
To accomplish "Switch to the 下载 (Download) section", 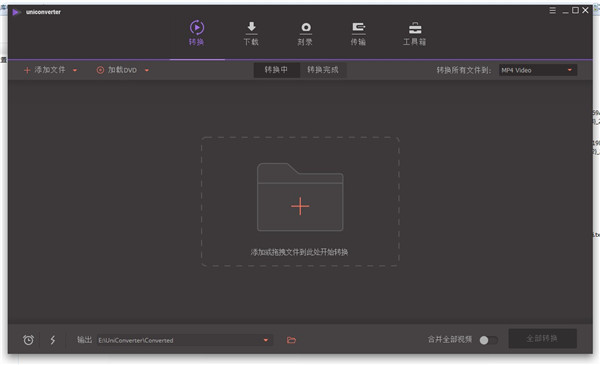I will click(x=251, y=34).
